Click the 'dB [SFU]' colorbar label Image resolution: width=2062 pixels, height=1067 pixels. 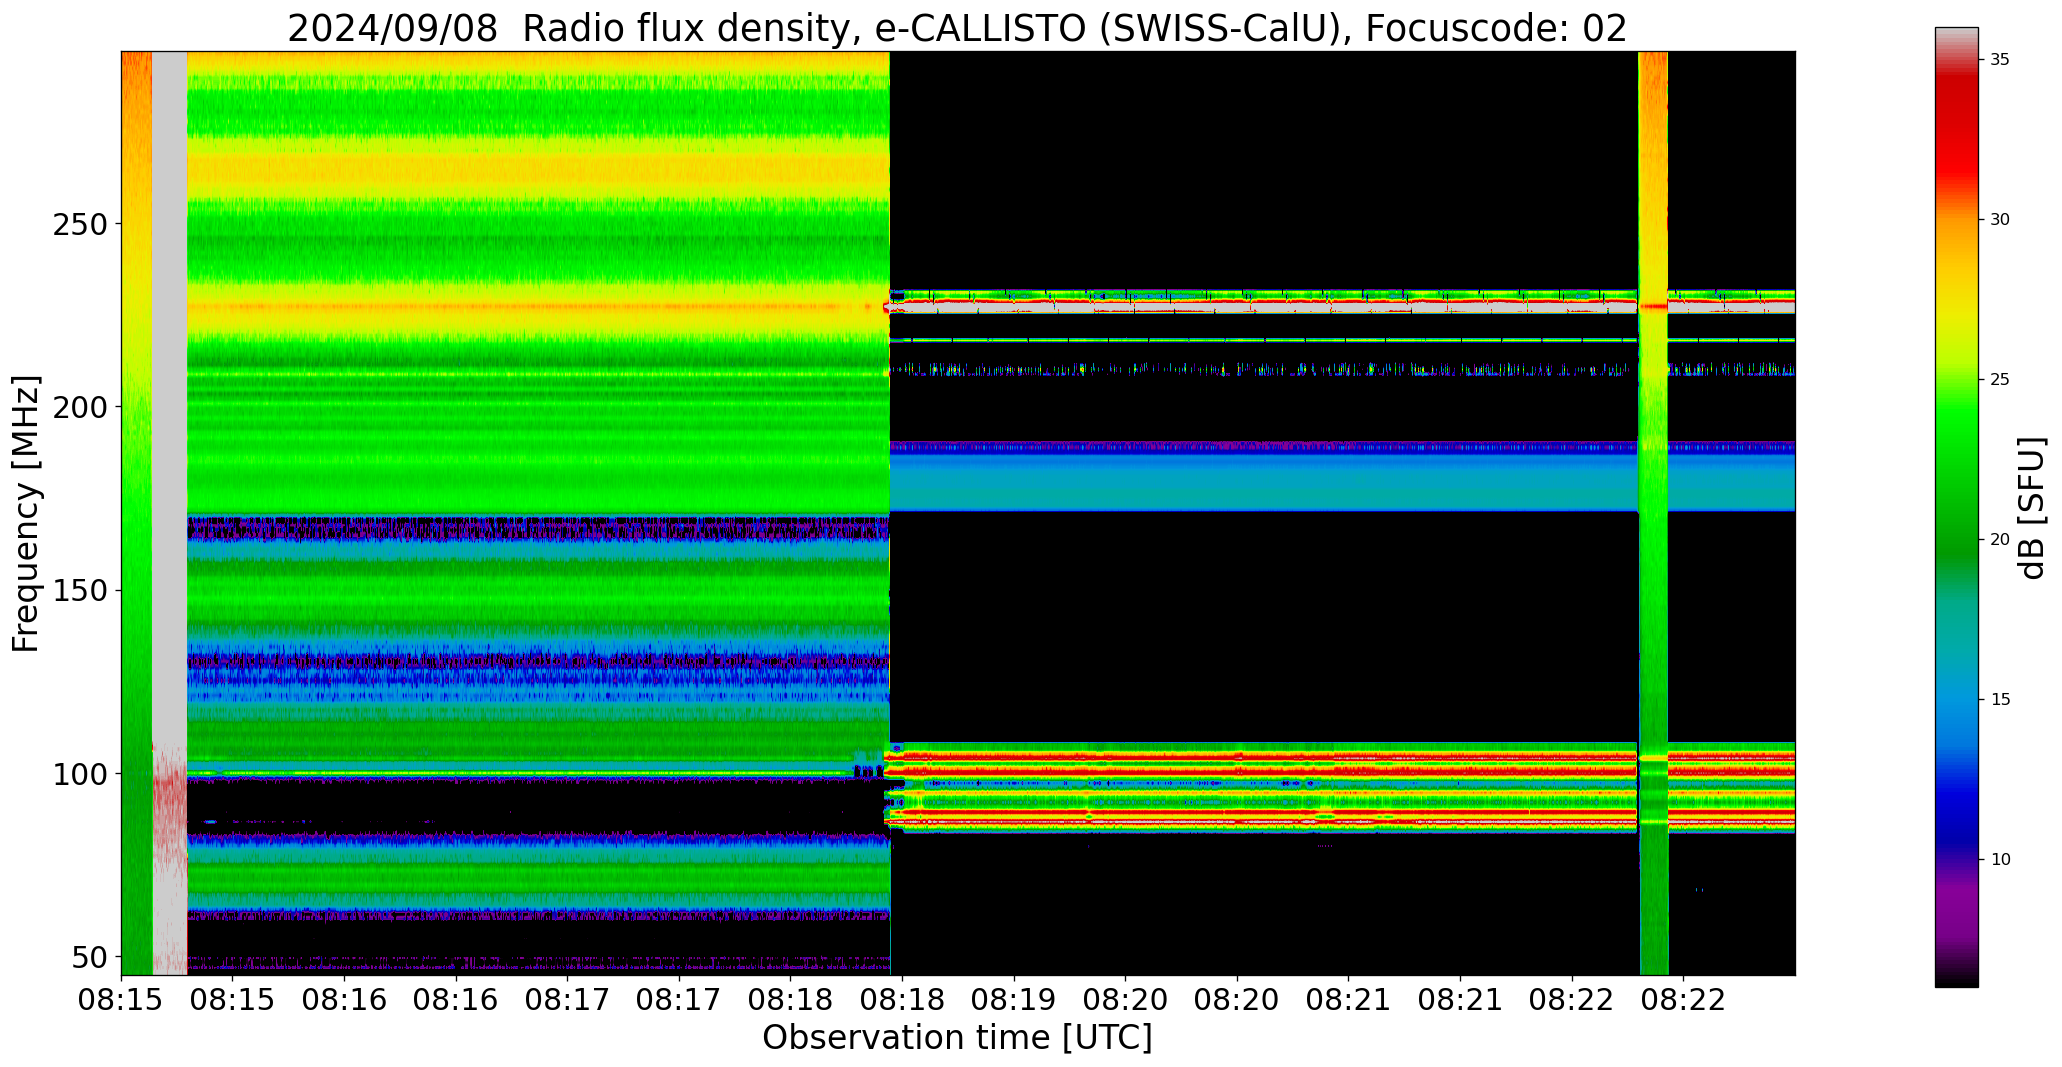(x=2032, y=507)
